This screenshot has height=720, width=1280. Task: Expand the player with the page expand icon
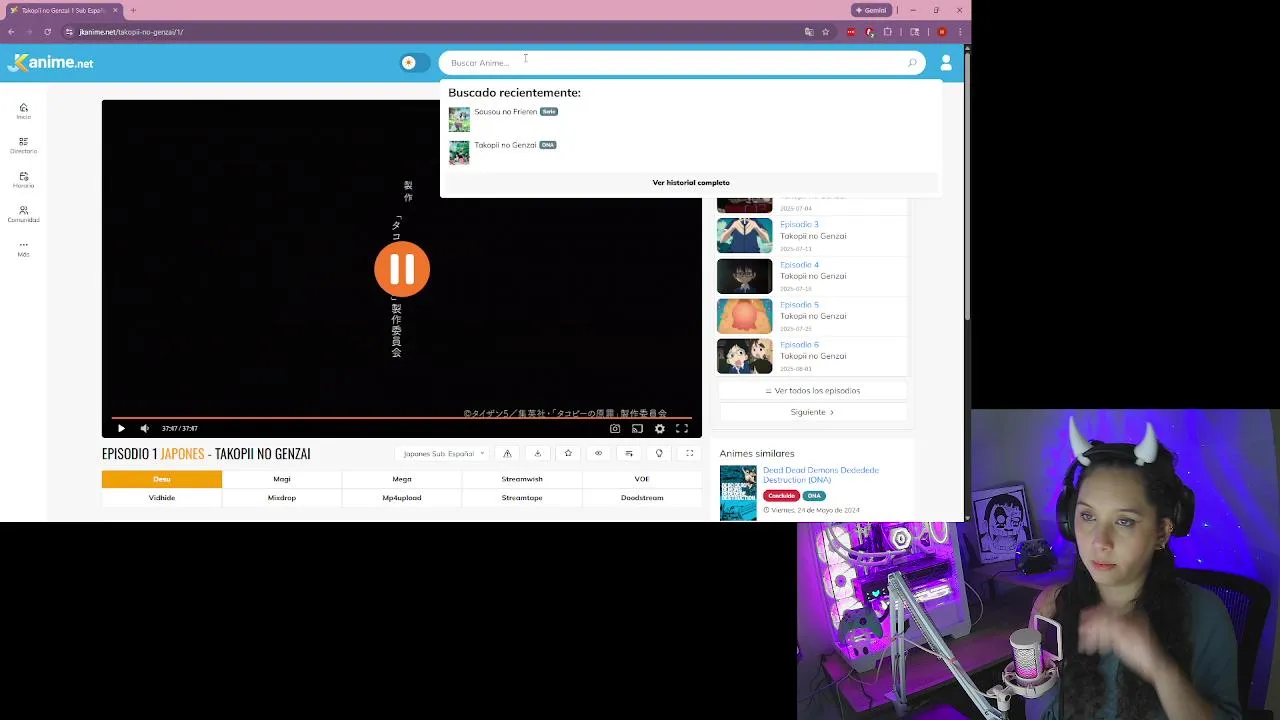pos(689,454)
